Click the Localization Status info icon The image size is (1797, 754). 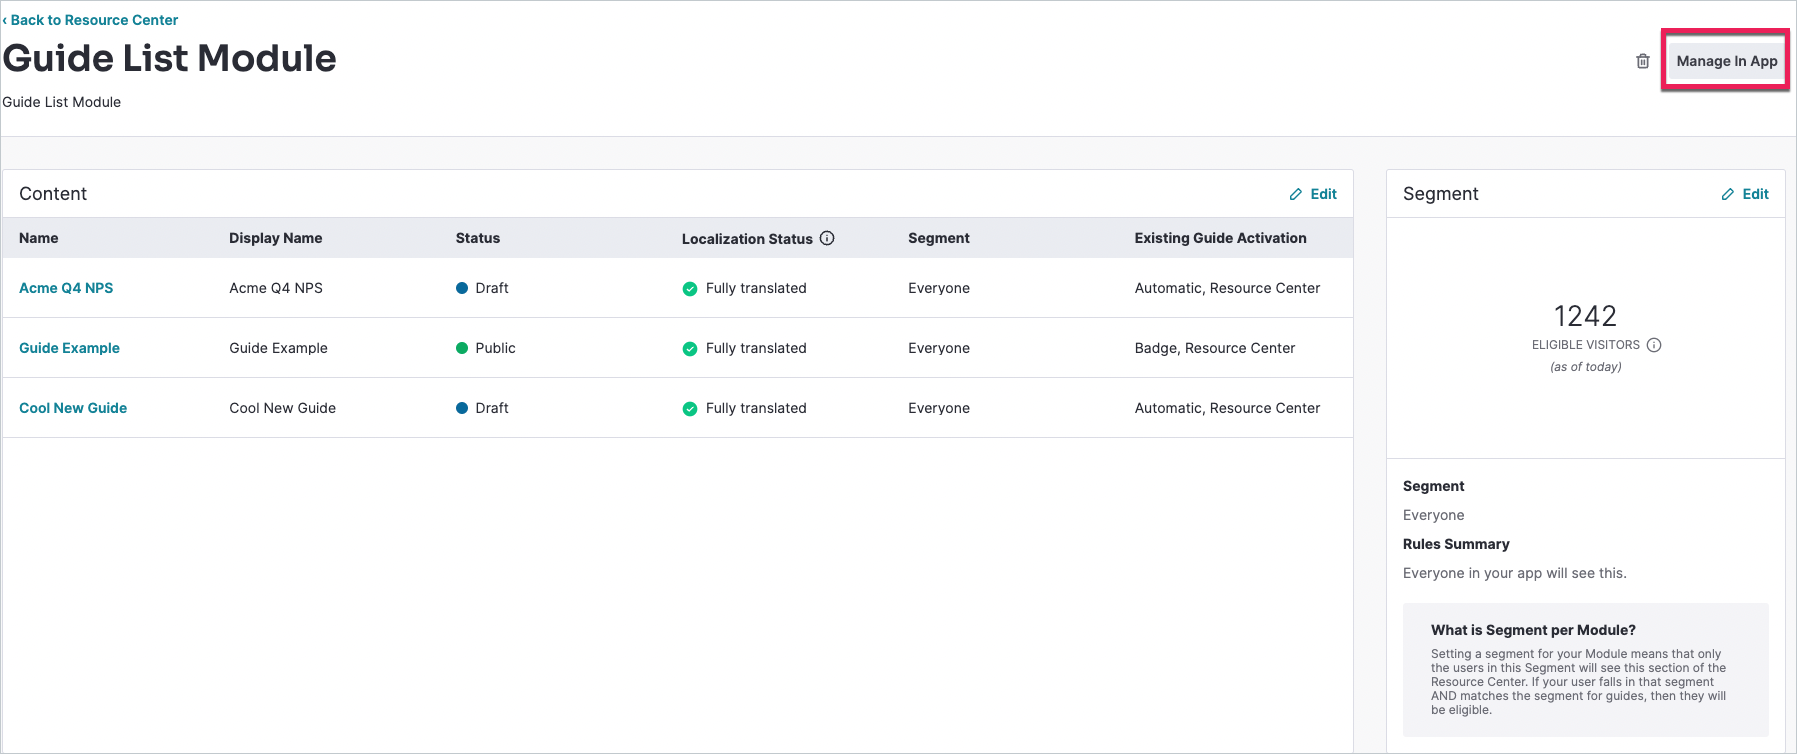click(x=827, y=238)
